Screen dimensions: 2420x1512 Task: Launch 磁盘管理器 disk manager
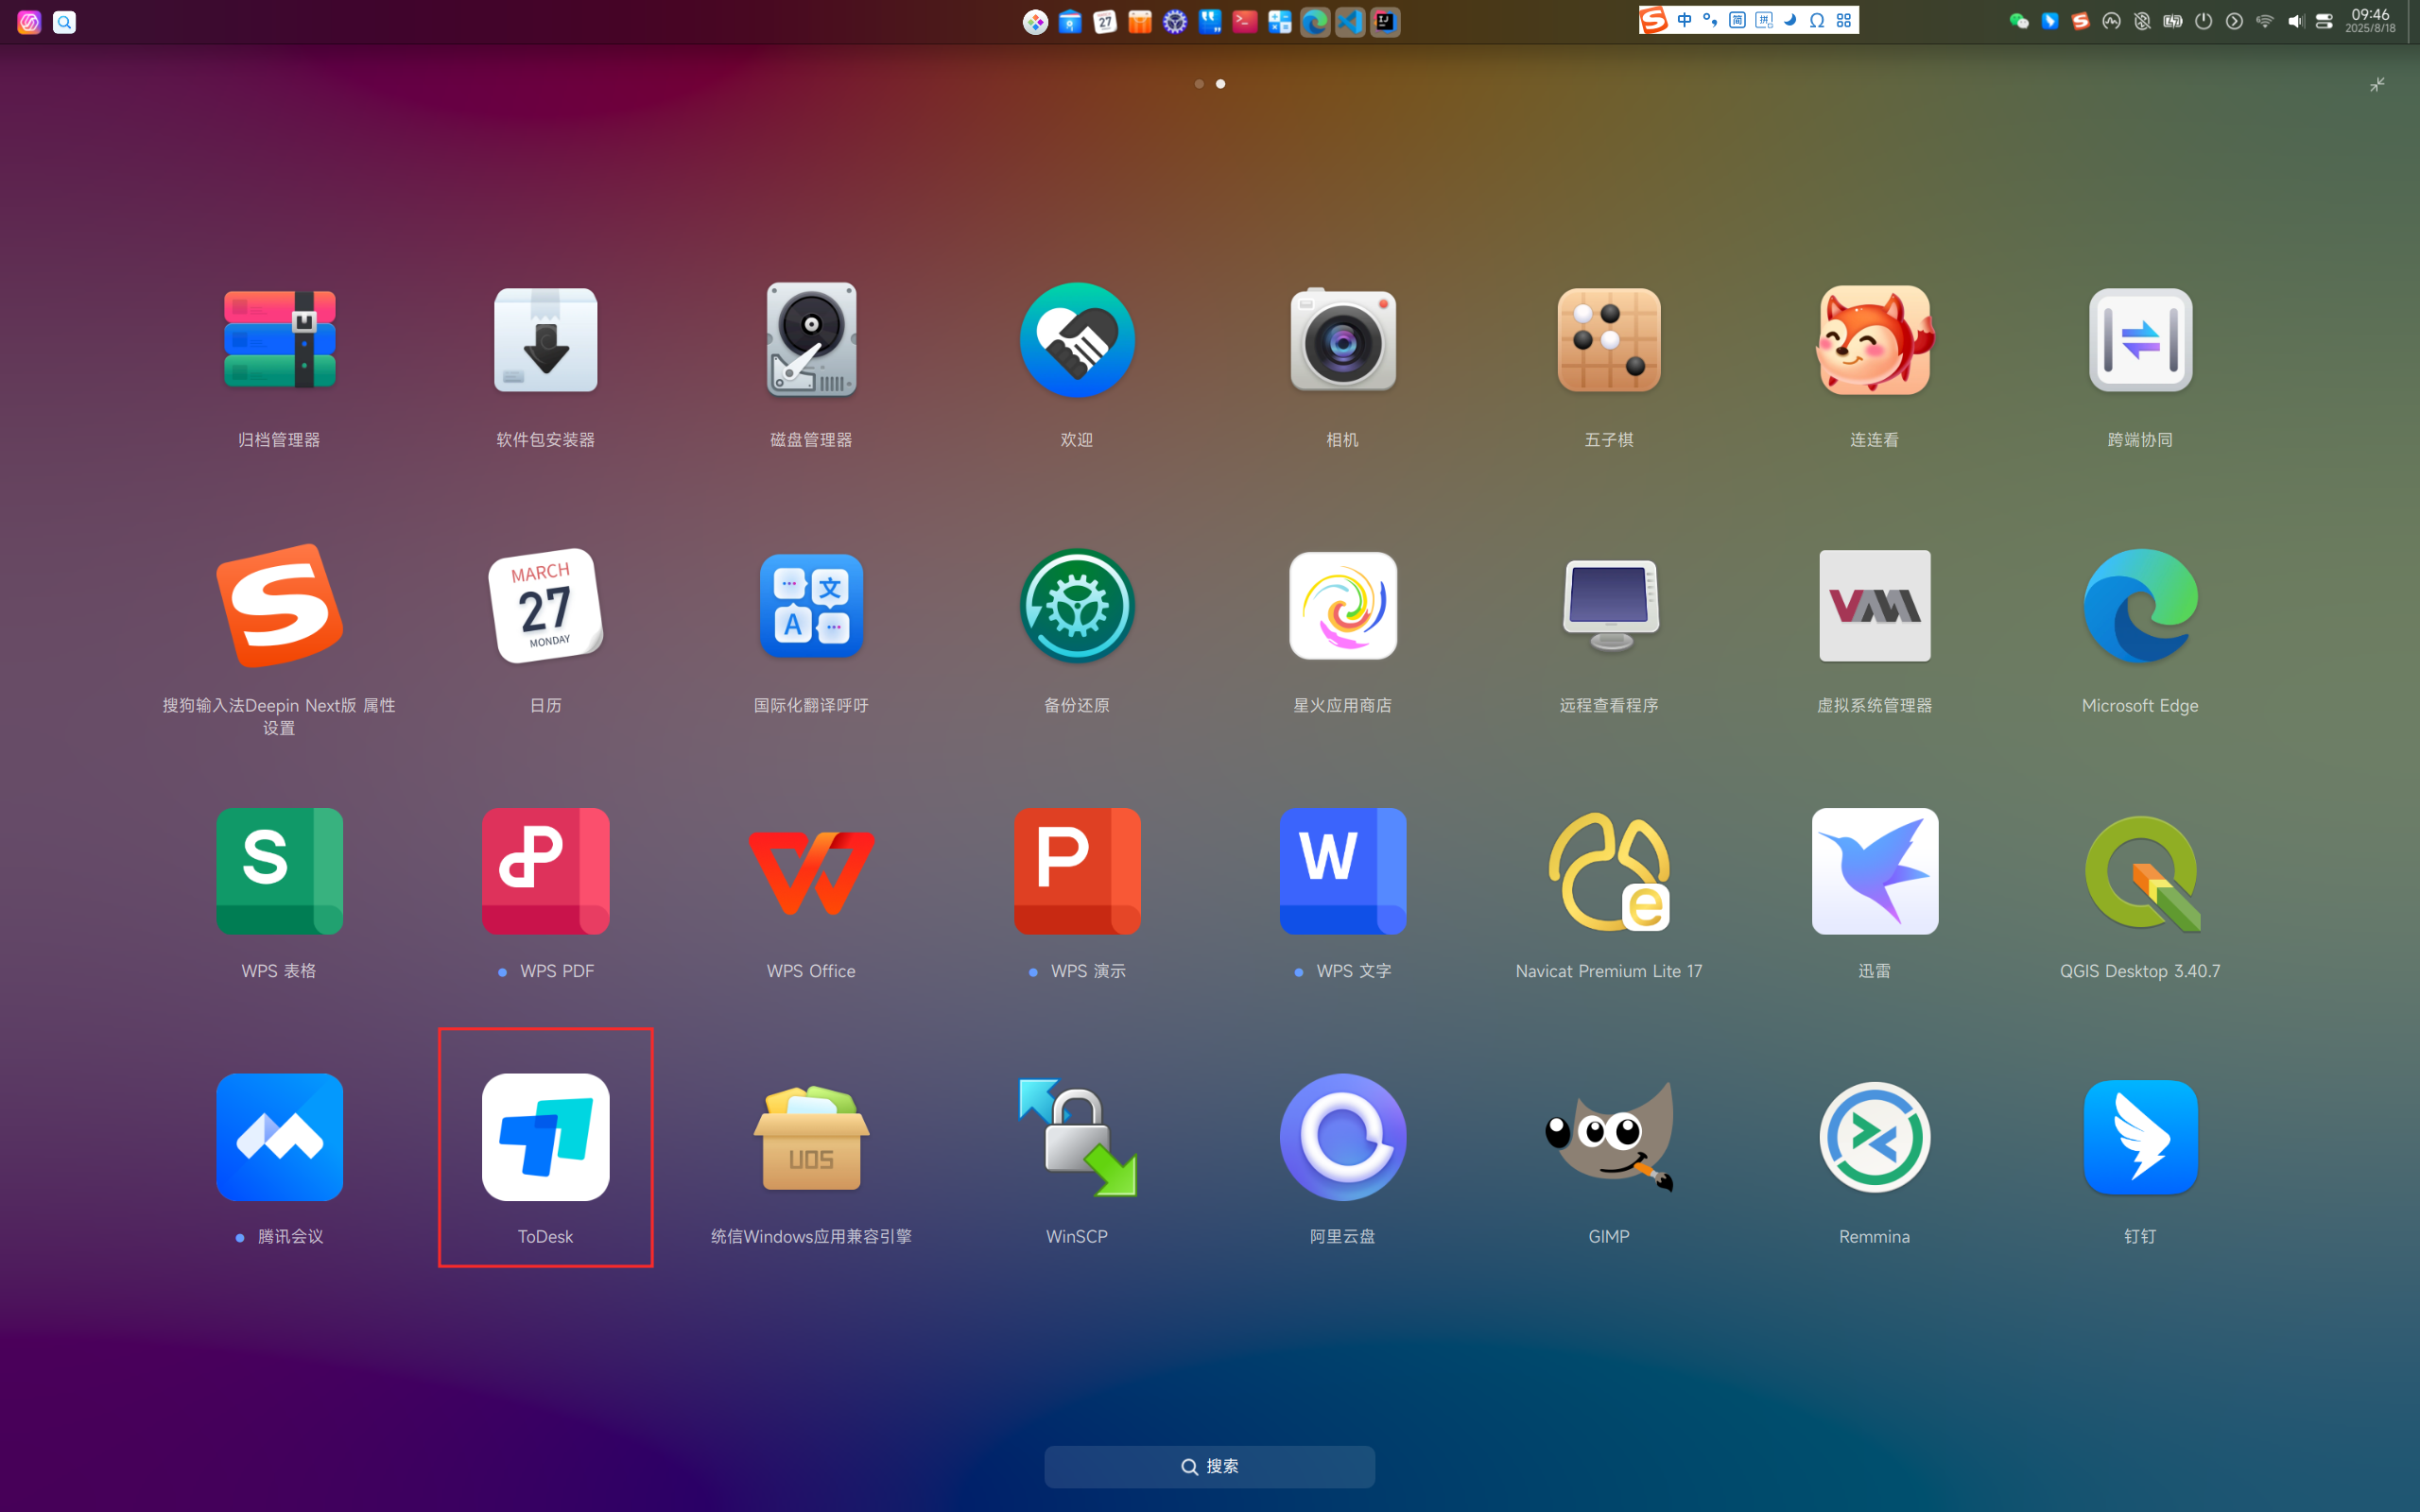tap(811, 340)
